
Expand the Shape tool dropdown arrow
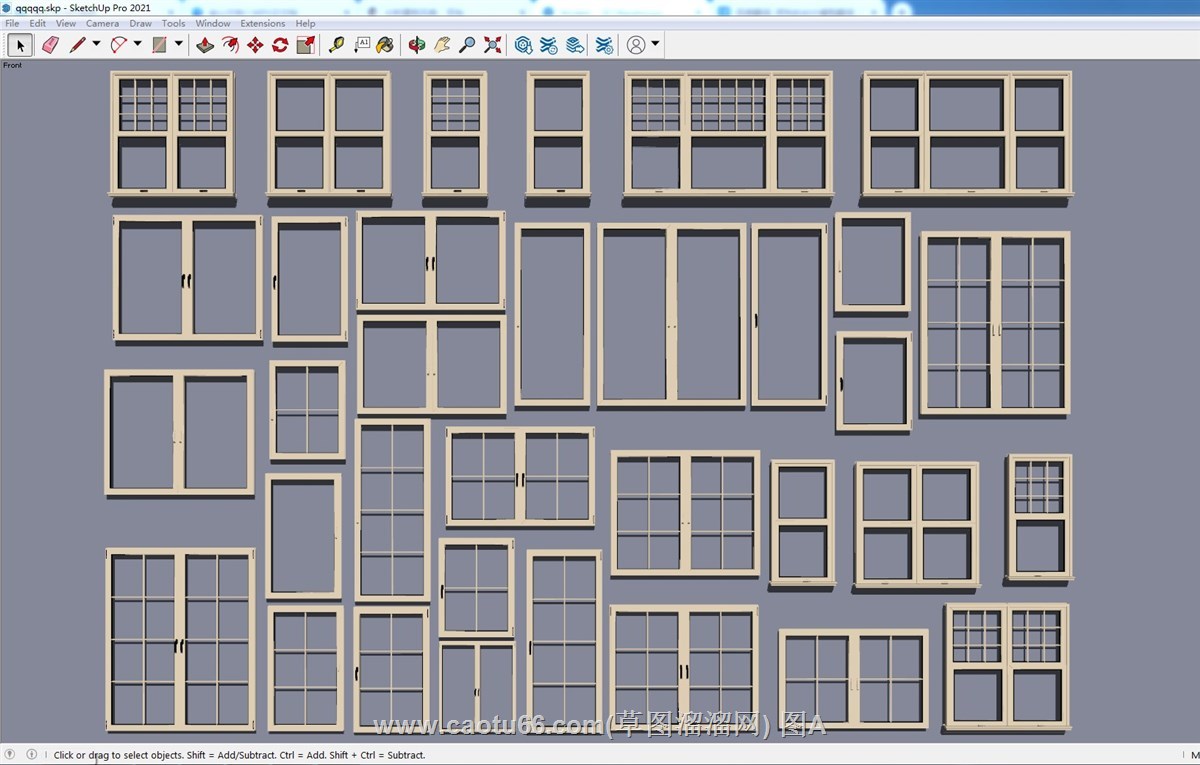point(179,44)
